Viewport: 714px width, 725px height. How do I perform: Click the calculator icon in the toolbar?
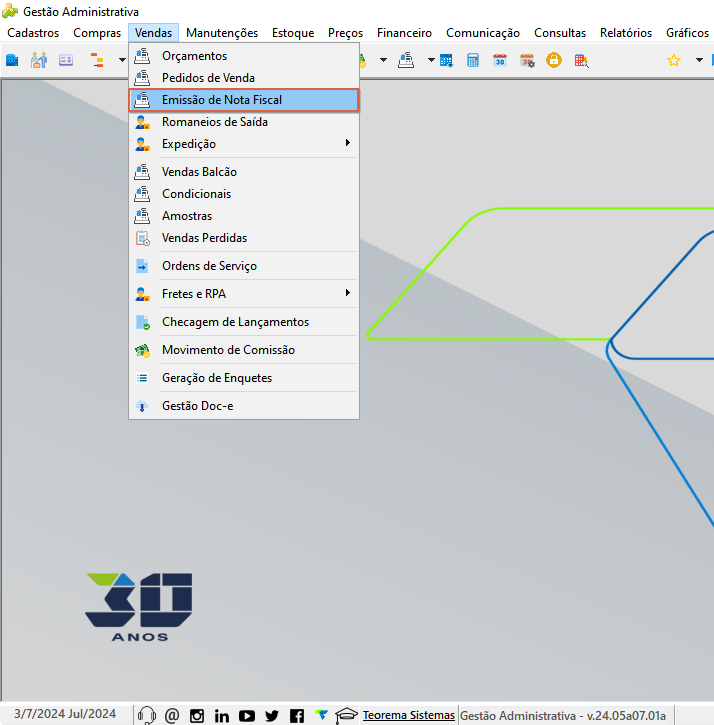pyautogui.click(x=473, y=60)
